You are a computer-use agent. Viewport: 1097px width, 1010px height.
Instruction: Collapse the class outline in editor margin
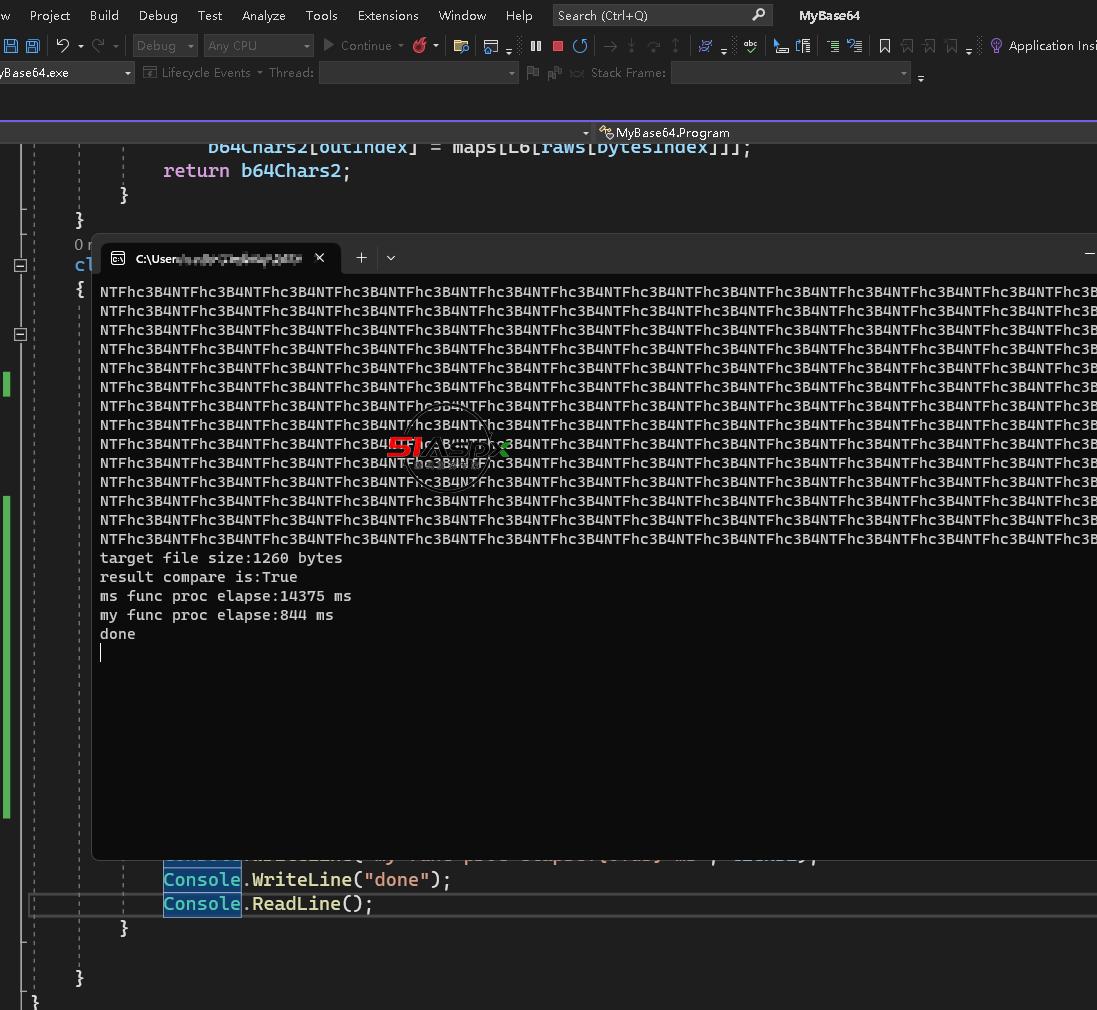click(20, 265)
